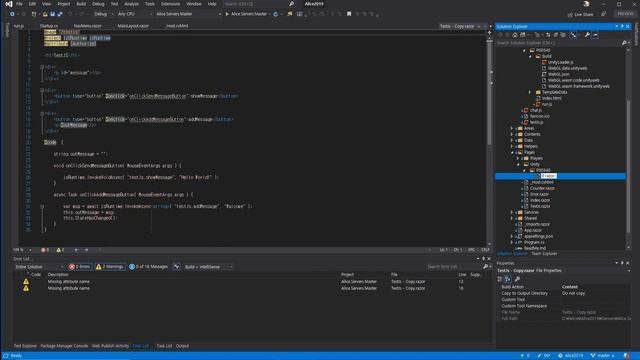Screen dimensions: 640x360
Task: Expand the Helpers folder
Action: pos(512,146)
